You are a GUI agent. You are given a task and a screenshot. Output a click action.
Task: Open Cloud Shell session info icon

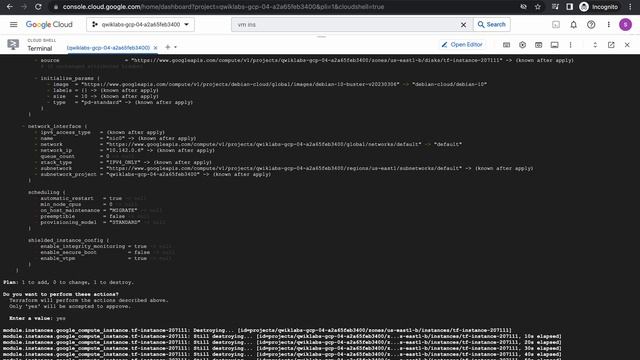[554, 45]
